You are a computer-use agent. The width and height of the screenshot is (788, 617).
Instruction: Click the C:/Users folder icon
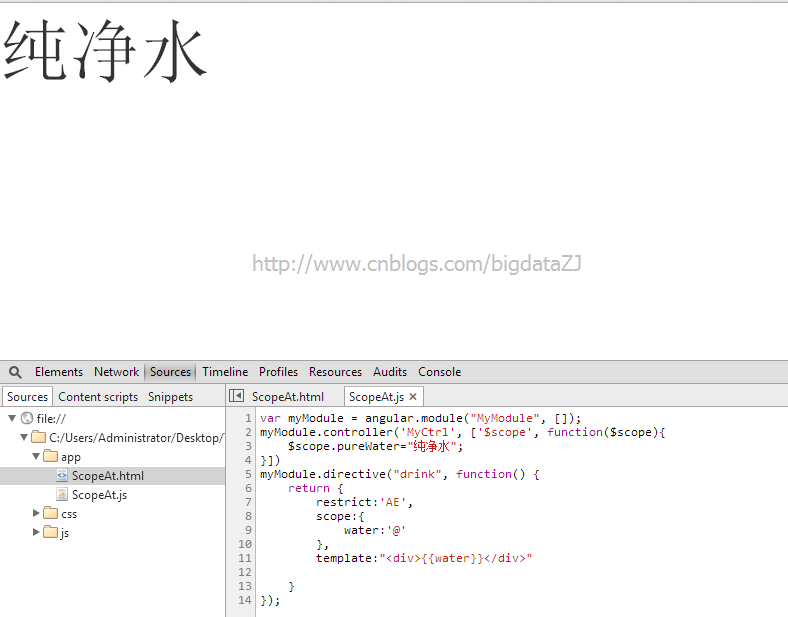click(x=39, y=437)
